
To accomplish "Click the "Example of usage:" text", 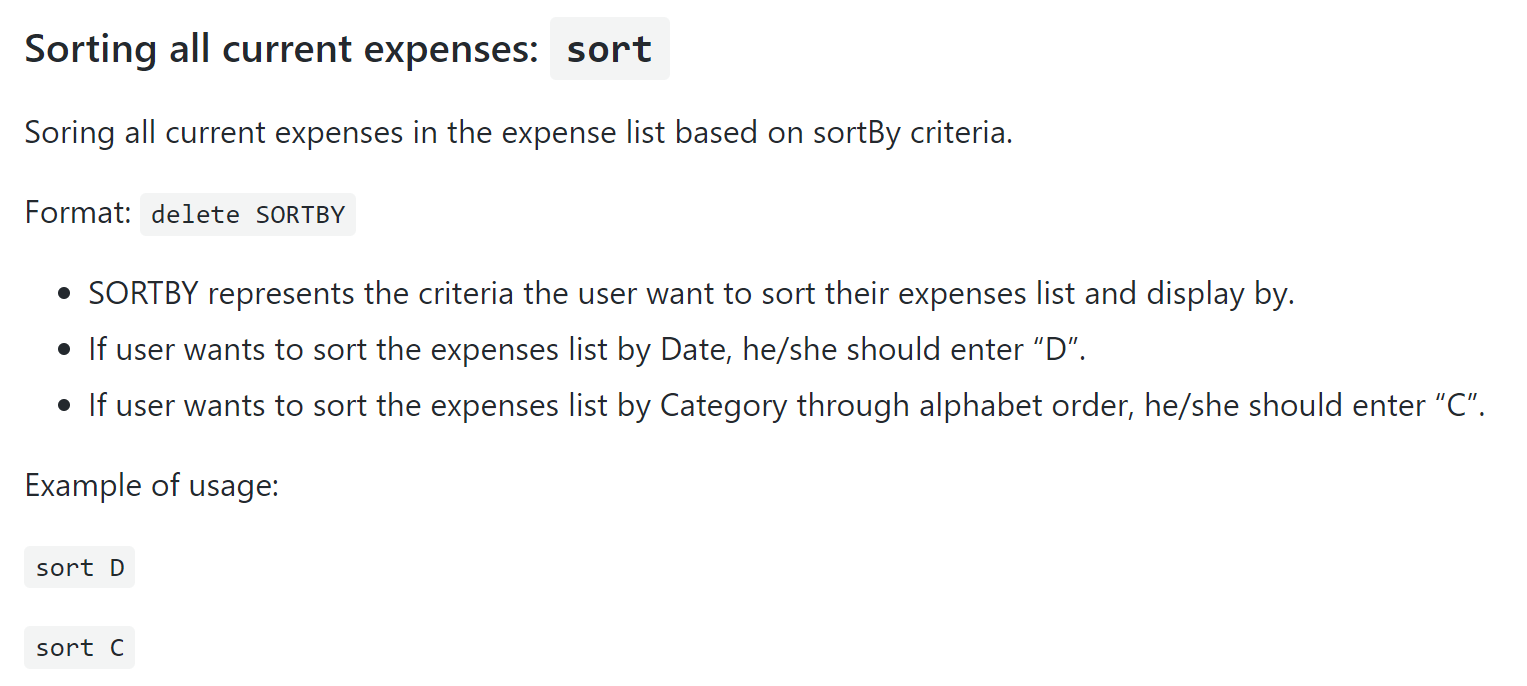I will tap(151, 486).
